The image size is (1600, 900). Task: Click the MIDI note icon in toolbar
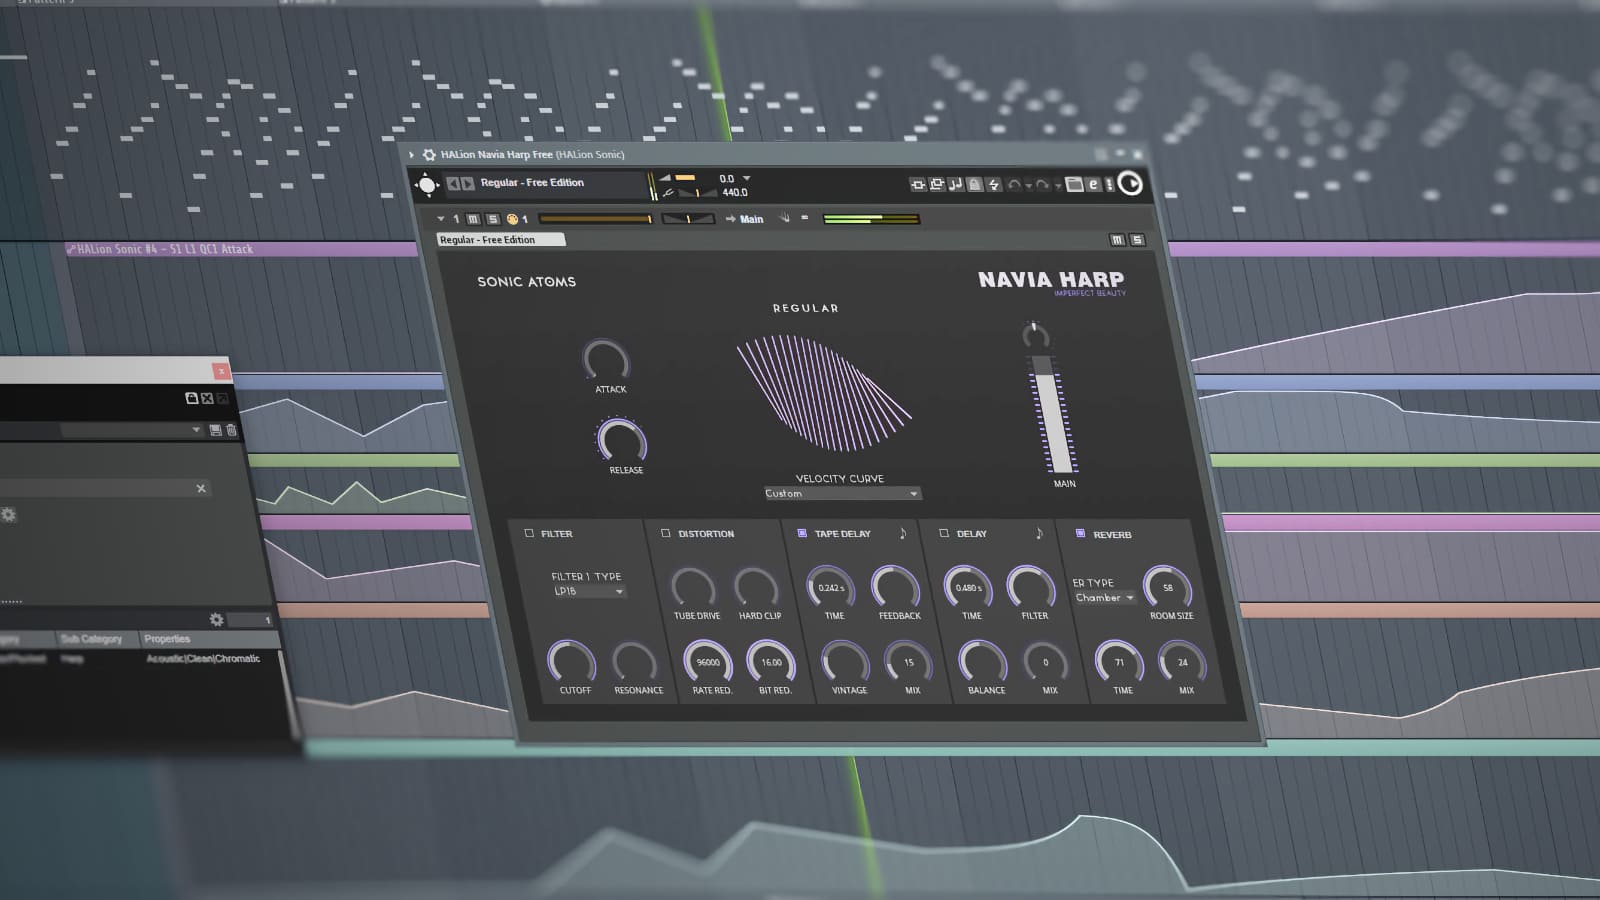(956, 184)
